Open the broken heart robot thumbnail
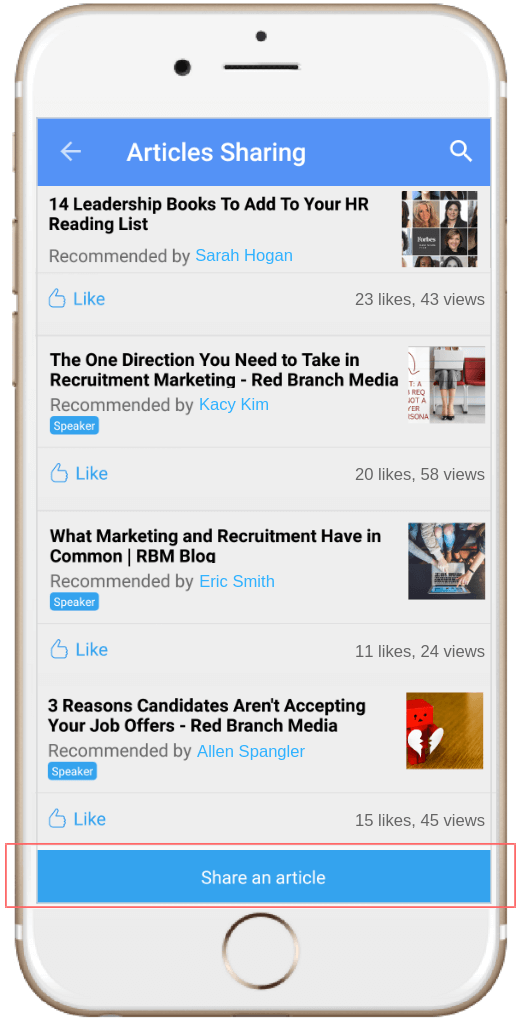This screenshot has width=522, height=1021. tap(445, 731)
